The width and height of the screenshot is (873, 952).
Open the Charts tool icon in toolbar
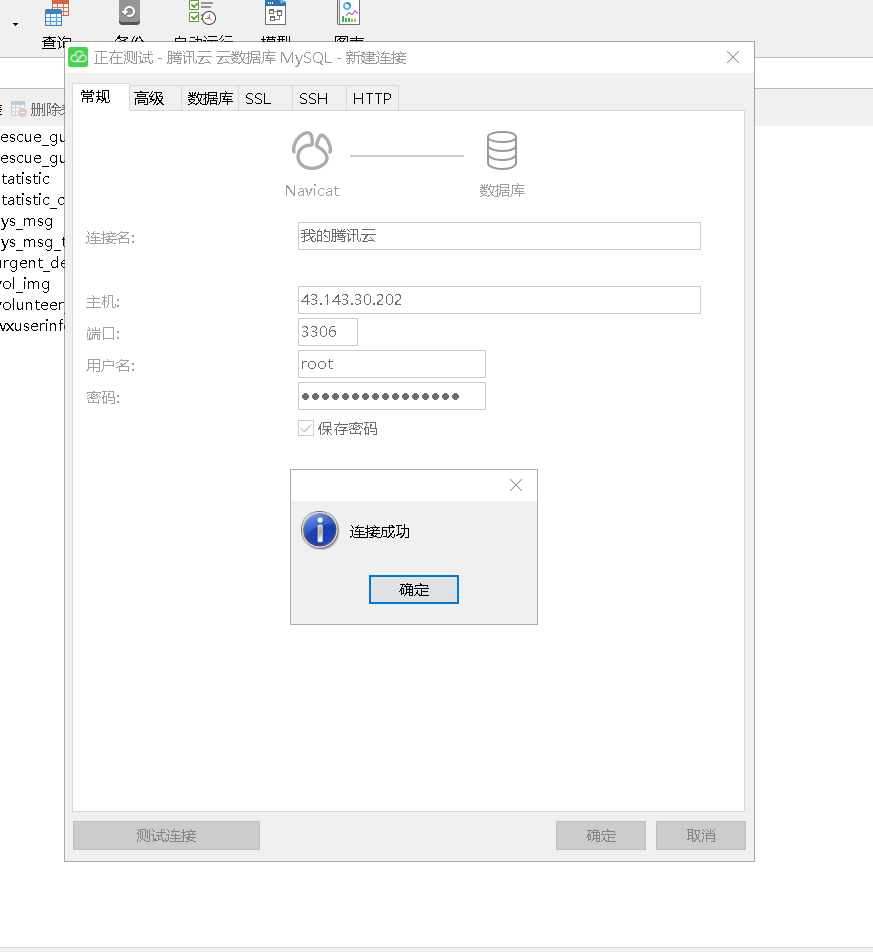tap(349, 13)
